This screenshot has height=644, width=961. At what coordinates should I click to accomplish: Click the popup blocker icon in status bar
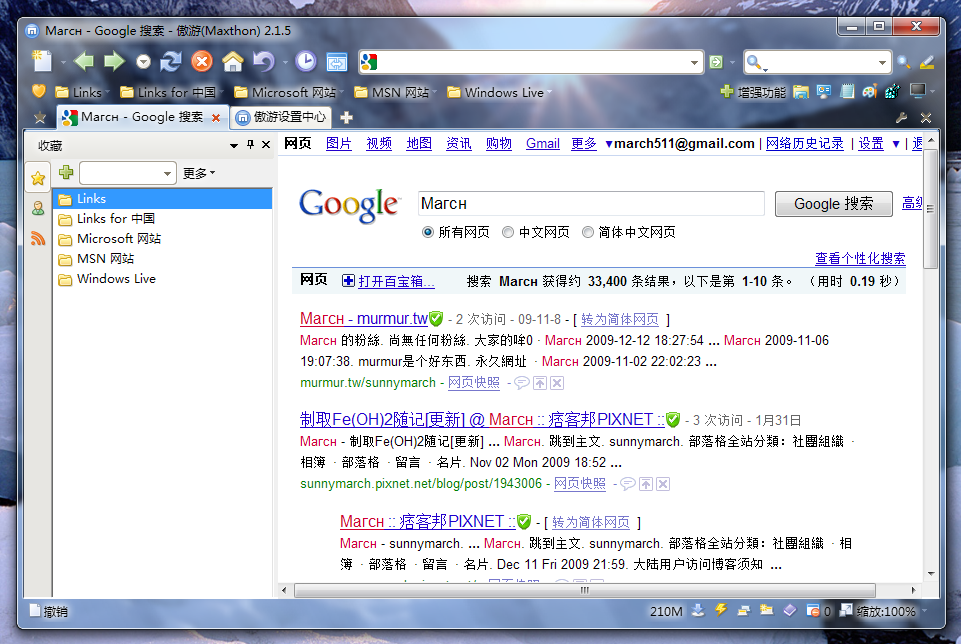pos(813,610)
